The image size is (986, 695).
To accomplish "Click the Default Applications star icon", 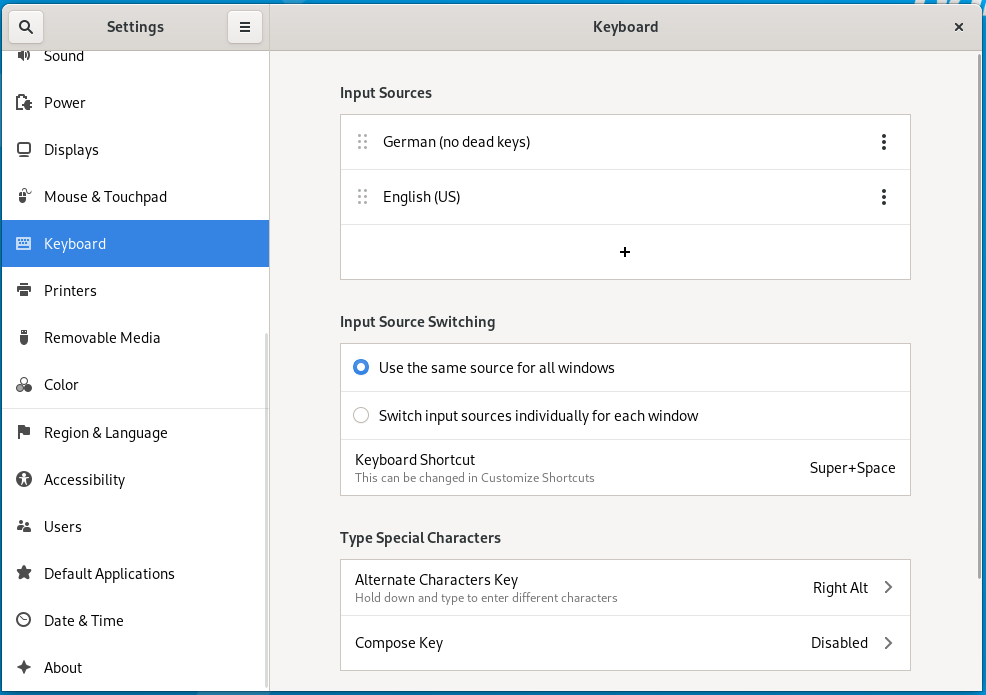I will 24,573.
